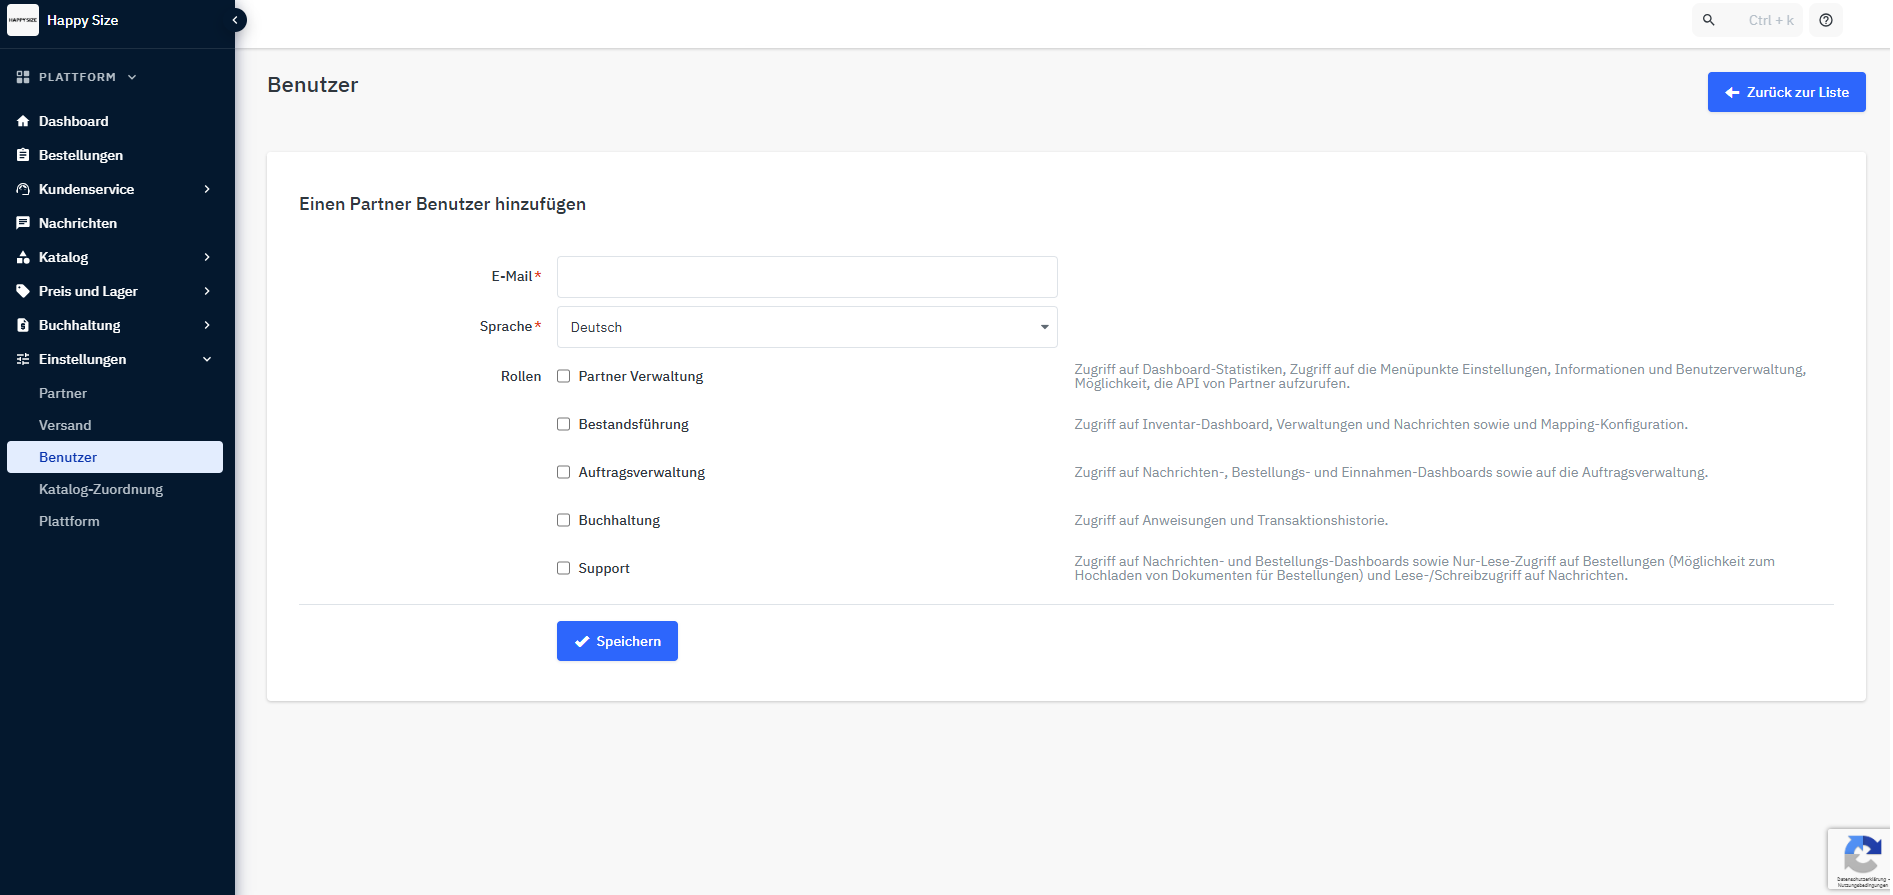This screenshot has width=1893, height=895.
Task: Open the Sprache dropdown showing Deutsch
Action: coord(806,327)
